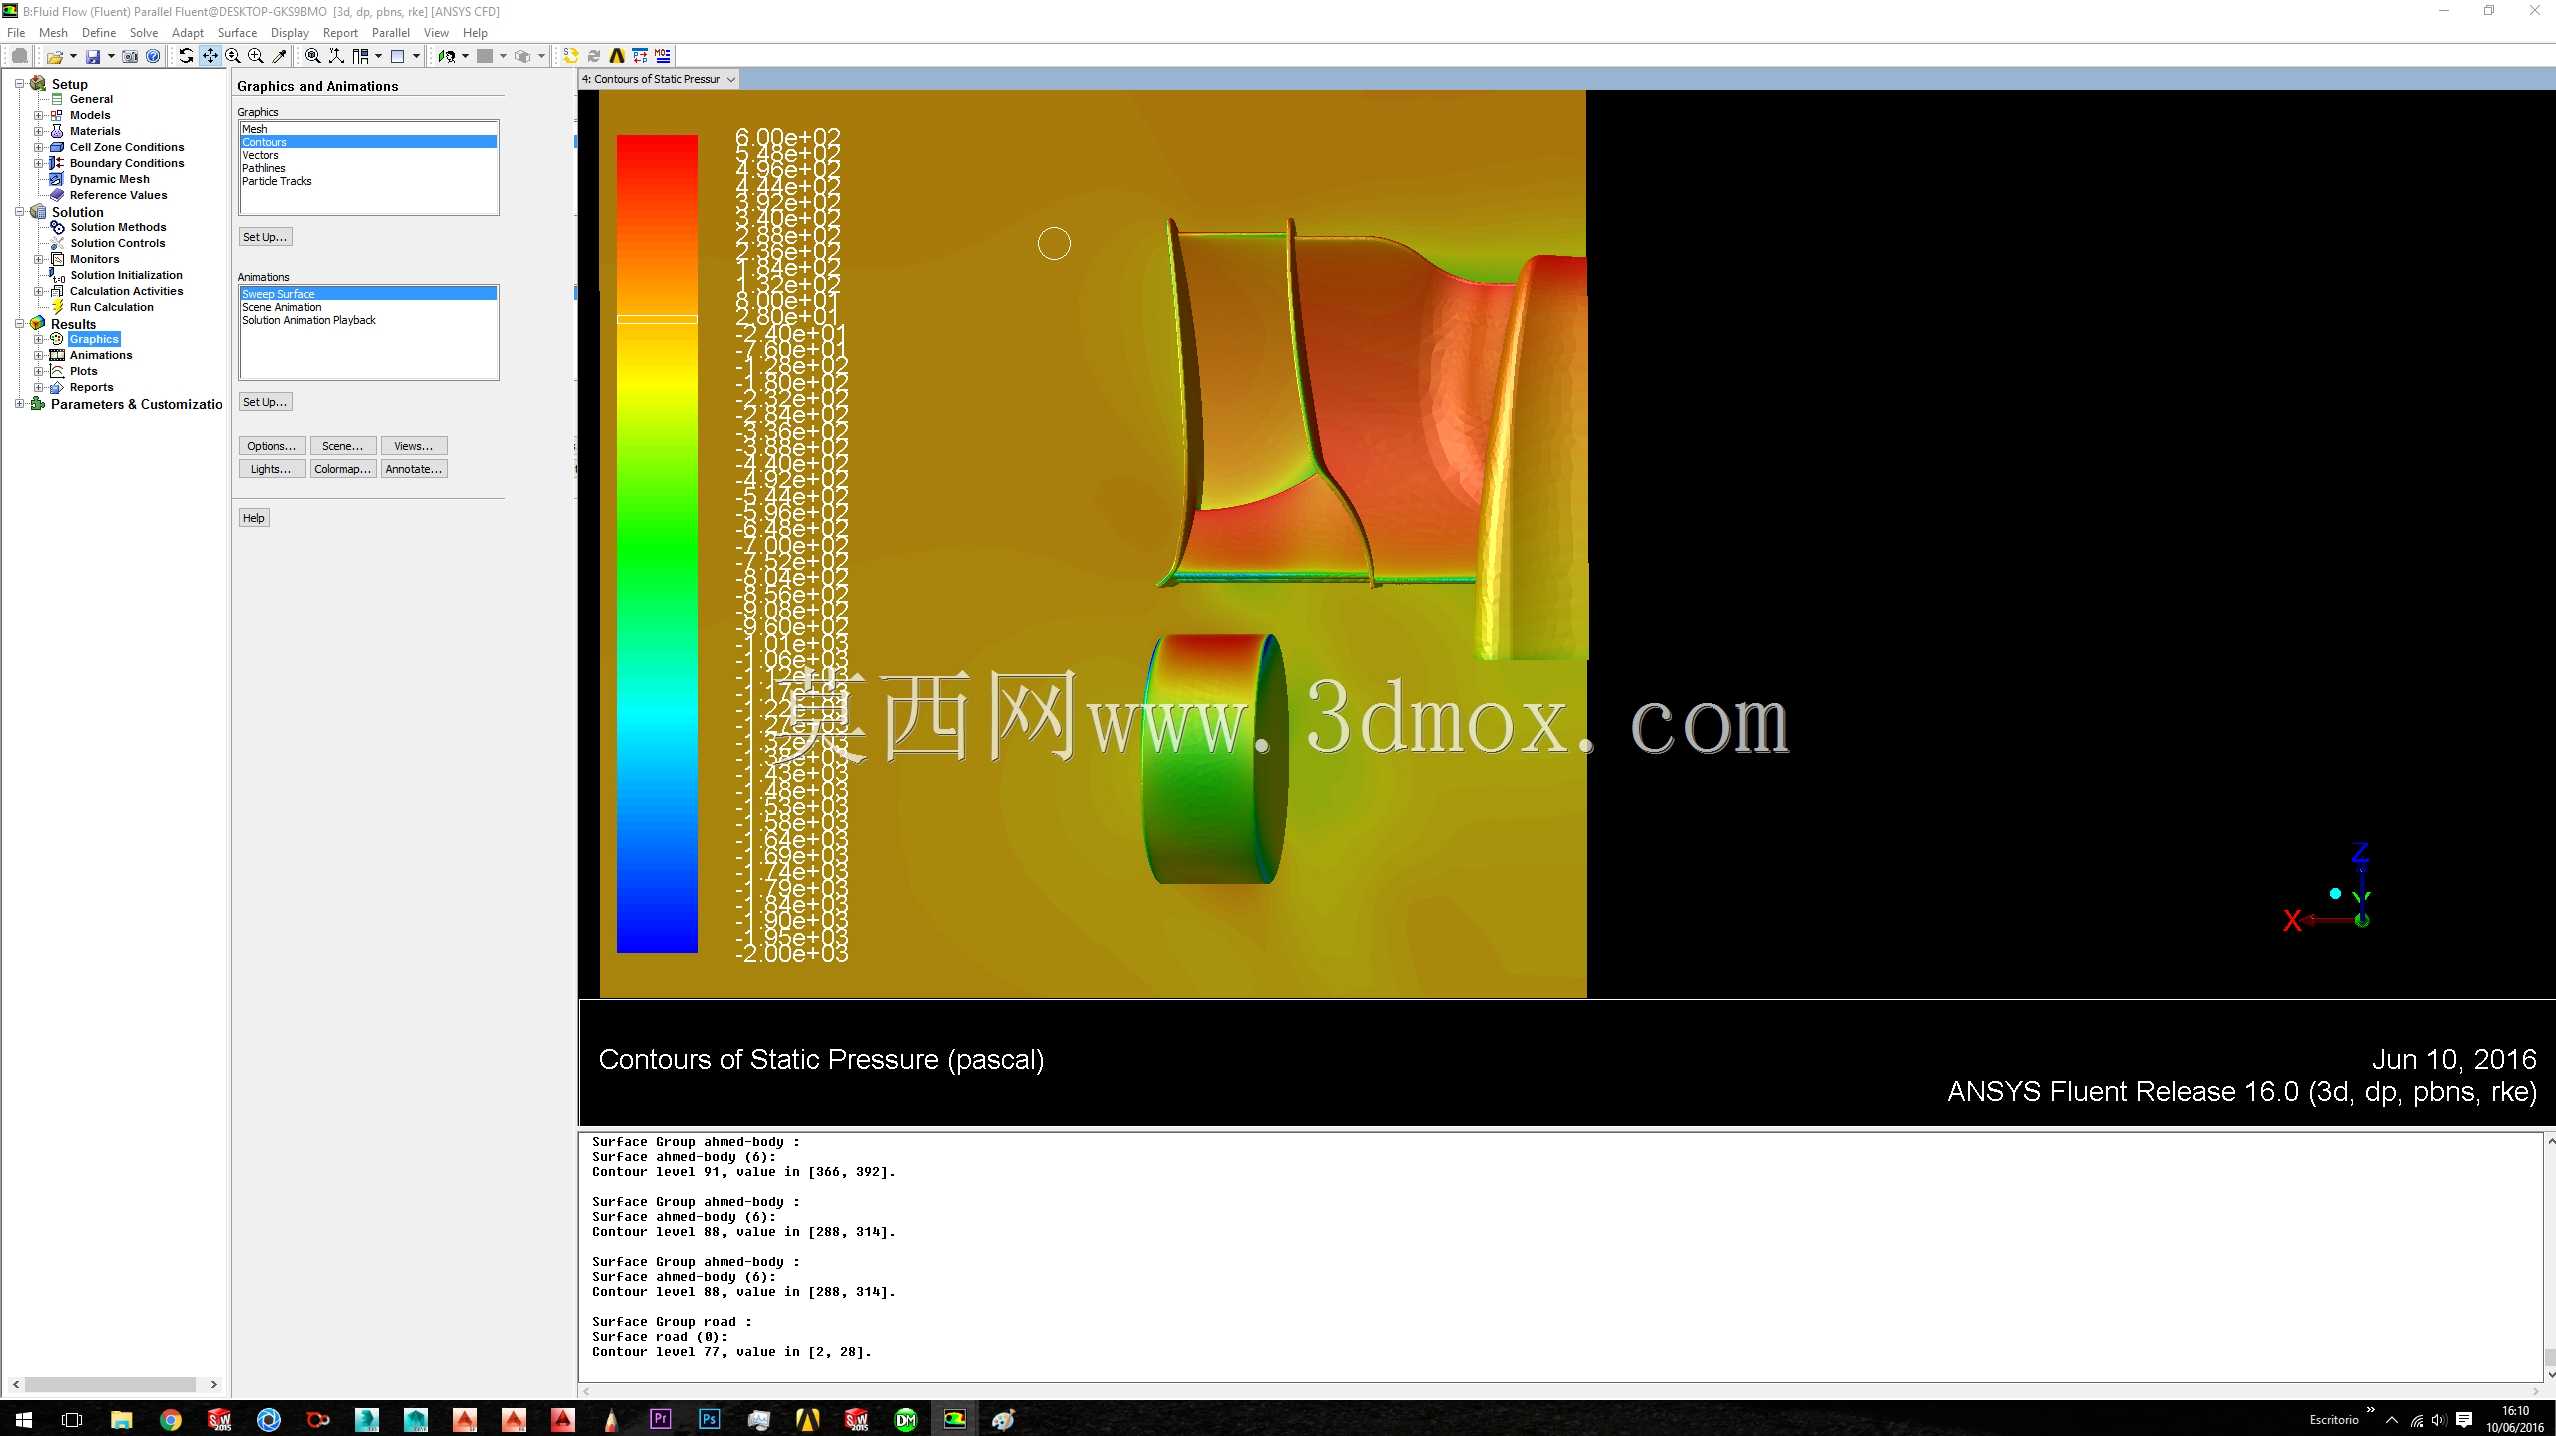Click the Lights... button
This screenshot has width=2556, height=1436.
click(272, 469)
